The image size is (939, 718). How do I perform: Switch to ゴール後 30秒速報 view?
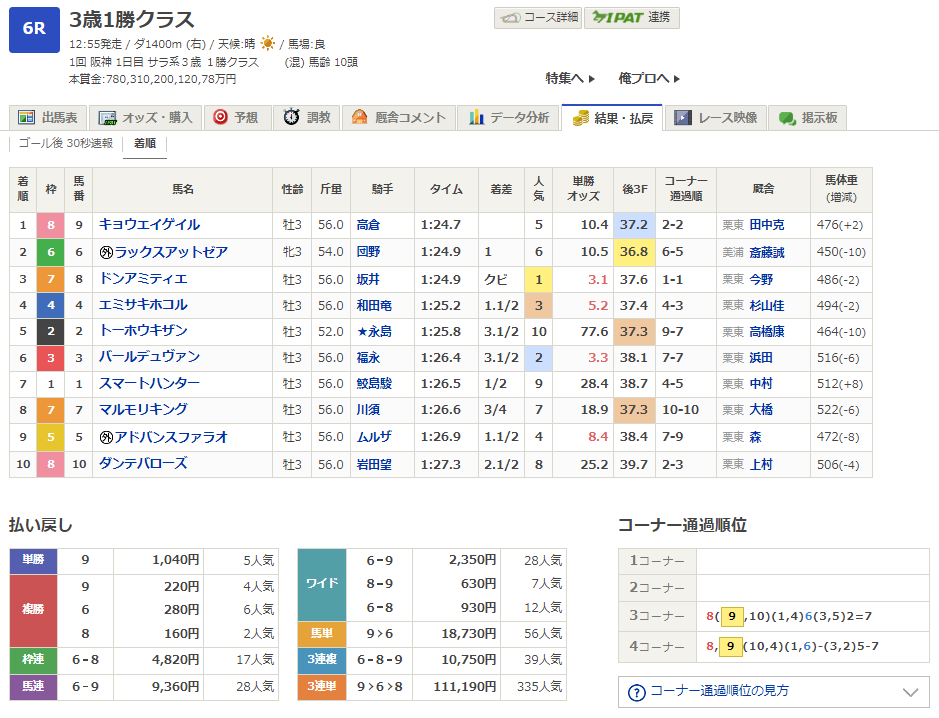66,143
